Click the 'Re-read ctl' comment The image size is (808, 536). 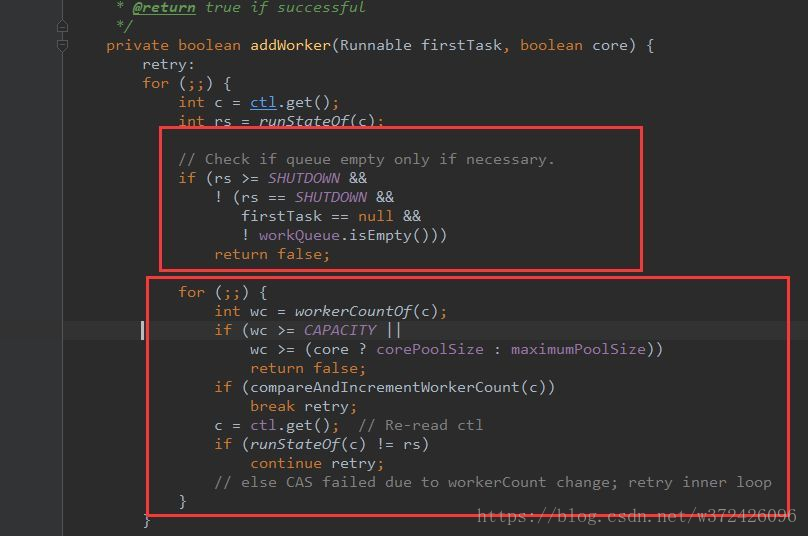[420, 425]
